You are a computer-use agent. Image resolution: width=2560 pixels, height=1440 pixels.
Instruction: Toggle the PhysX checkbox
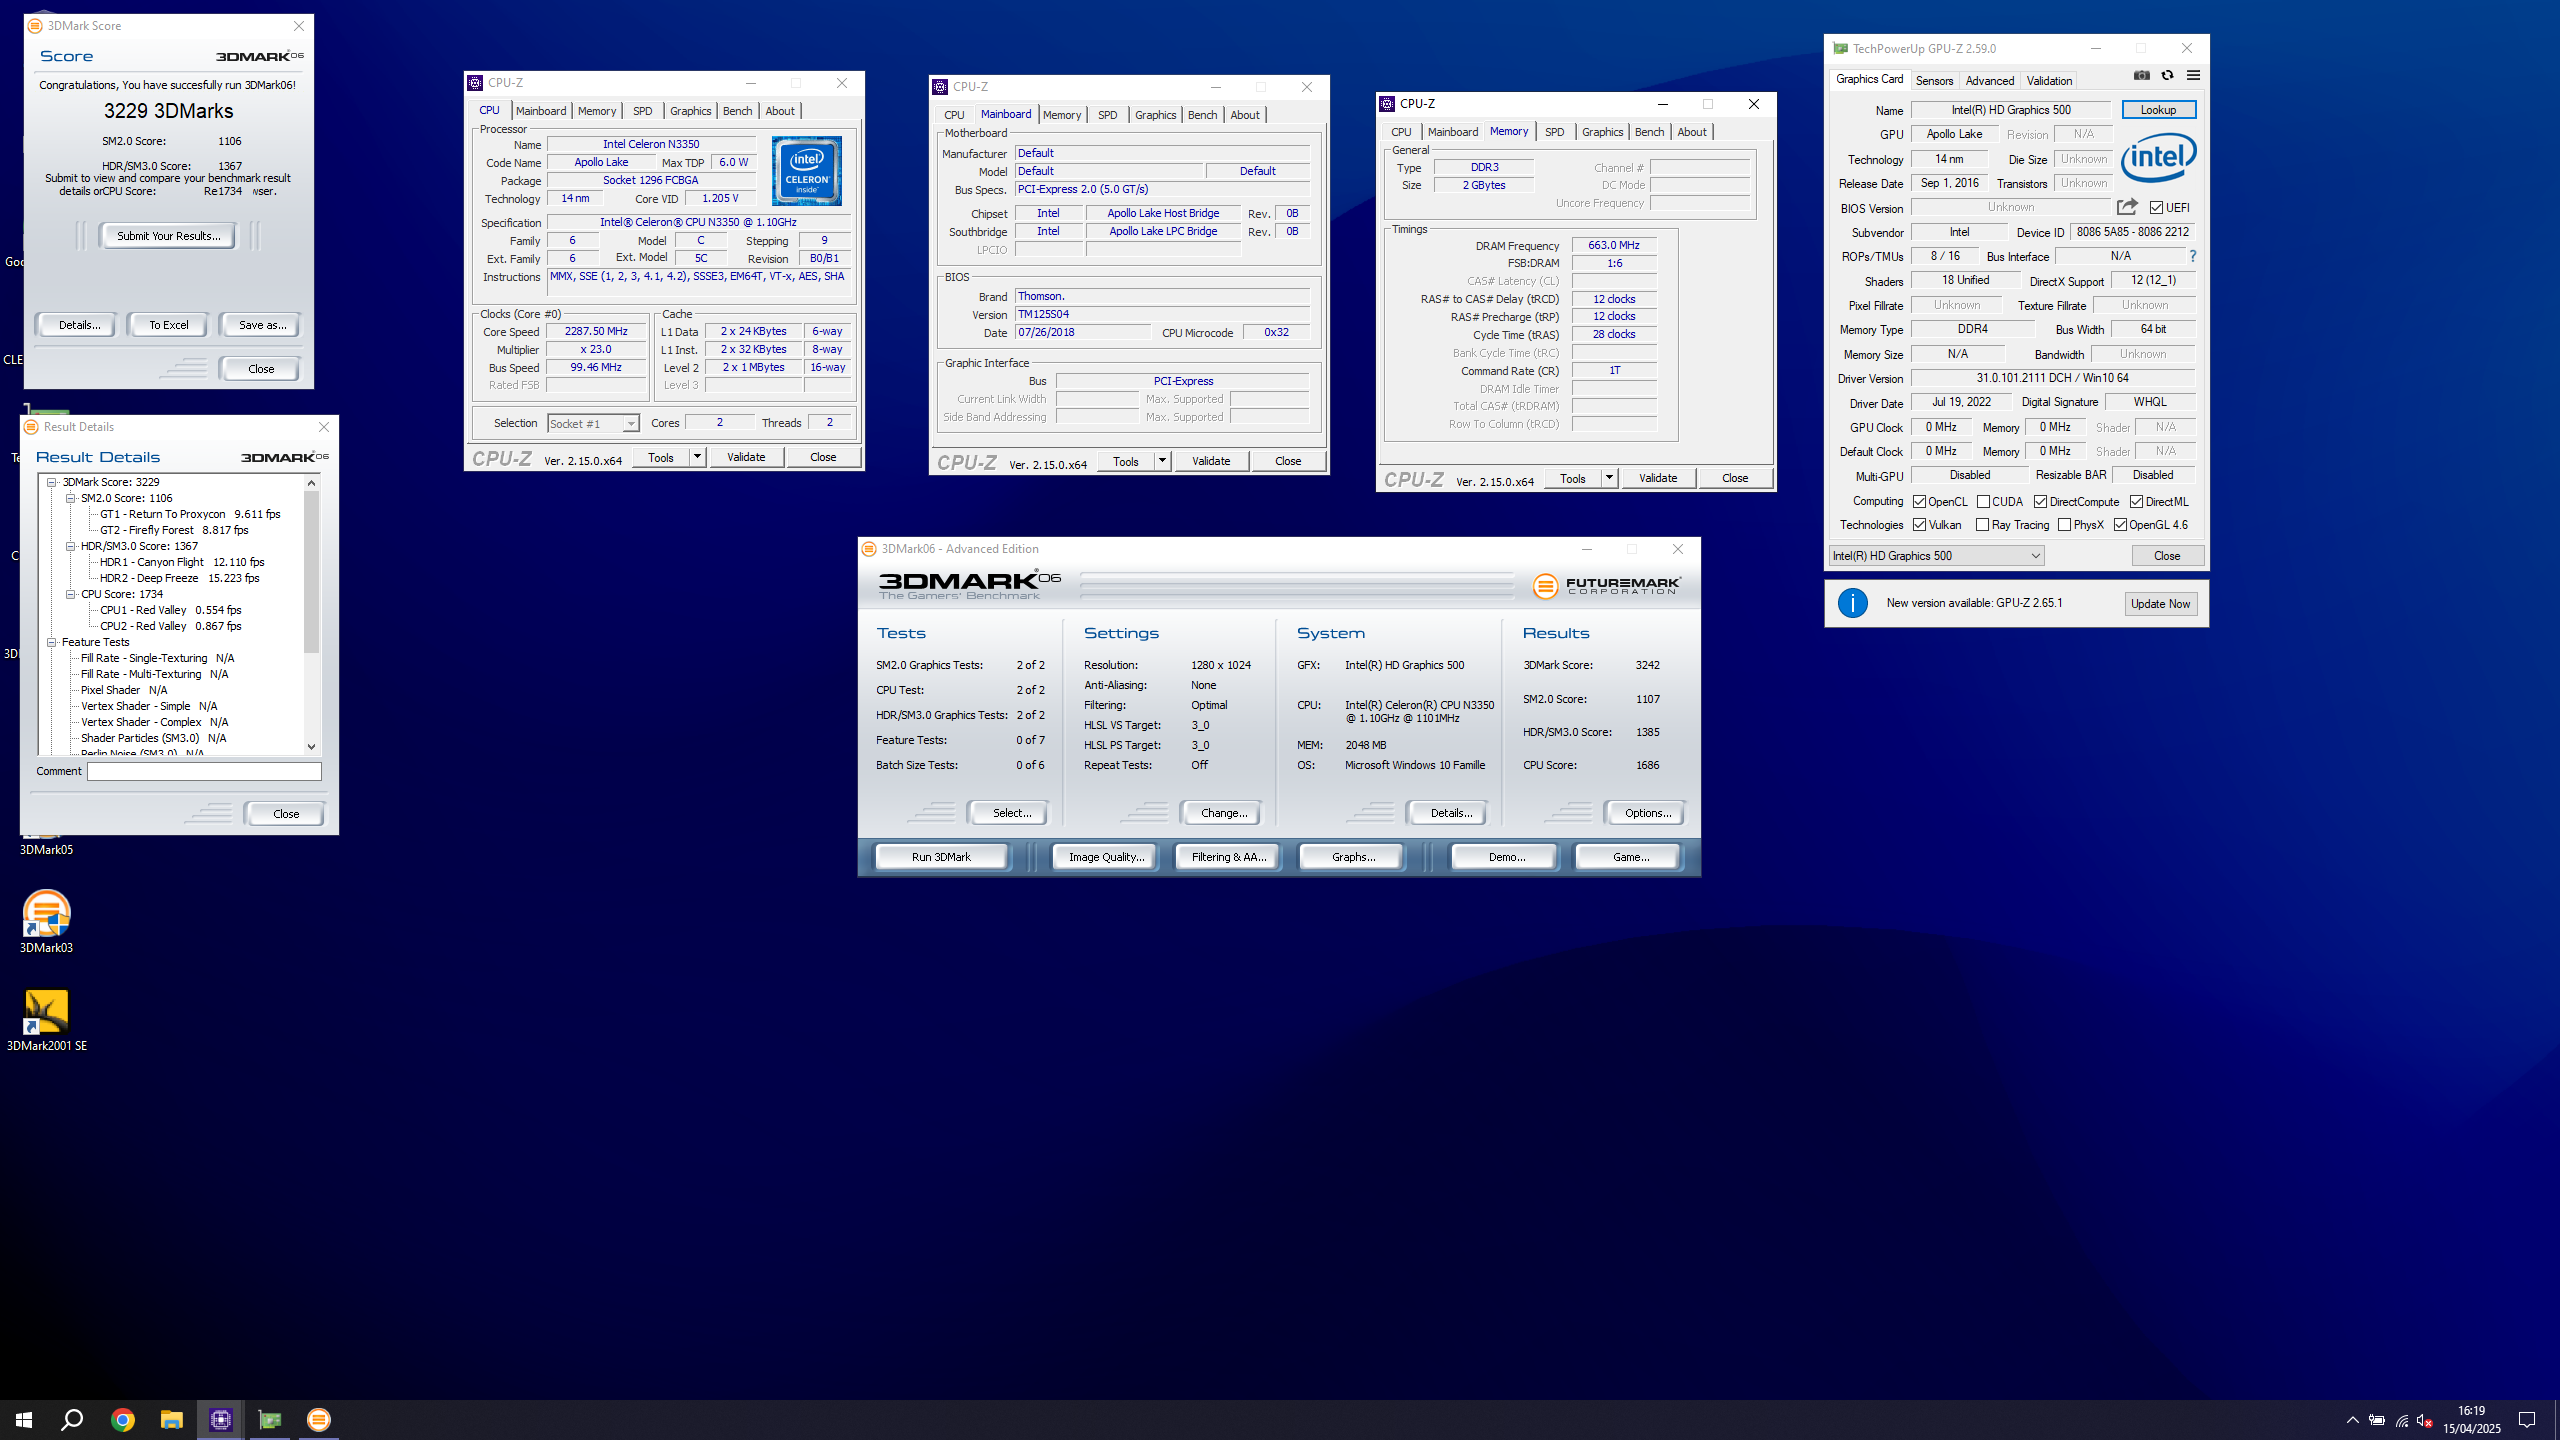coord(2064,525)
